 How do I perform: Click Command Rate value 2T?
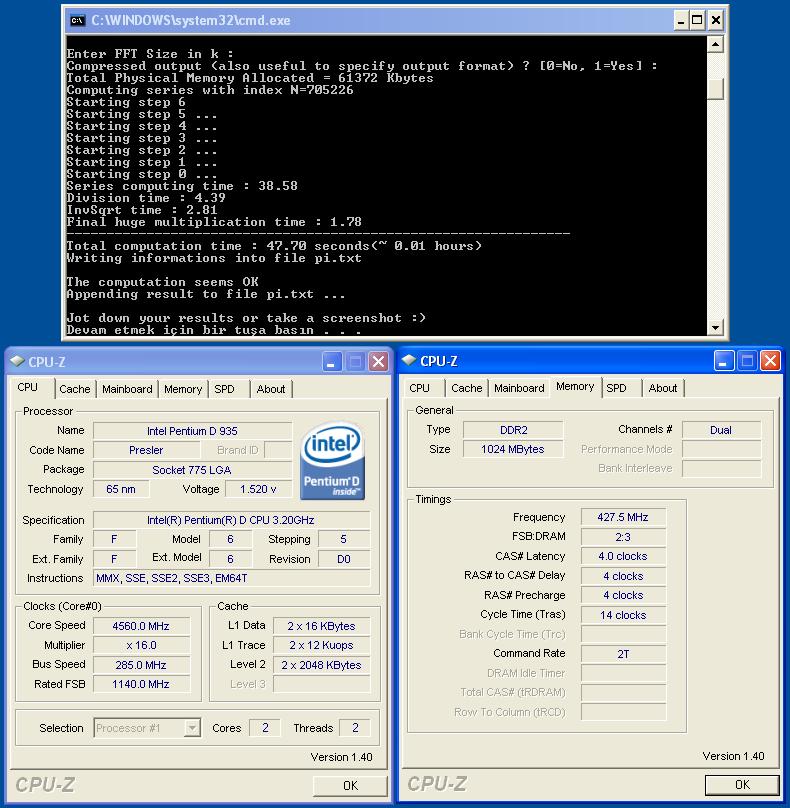pyautogui.click(x=623, y=654)
